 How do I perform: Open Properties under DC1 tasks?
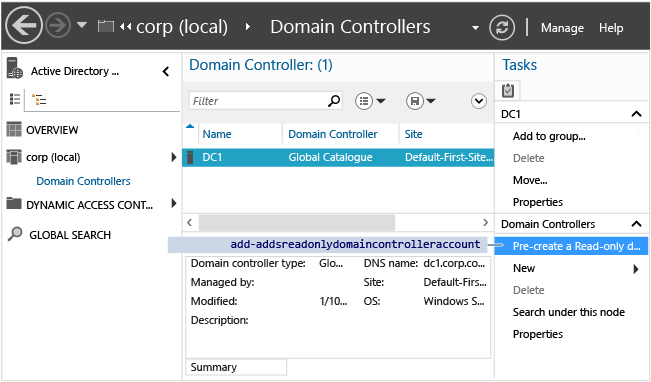[538, 202]
